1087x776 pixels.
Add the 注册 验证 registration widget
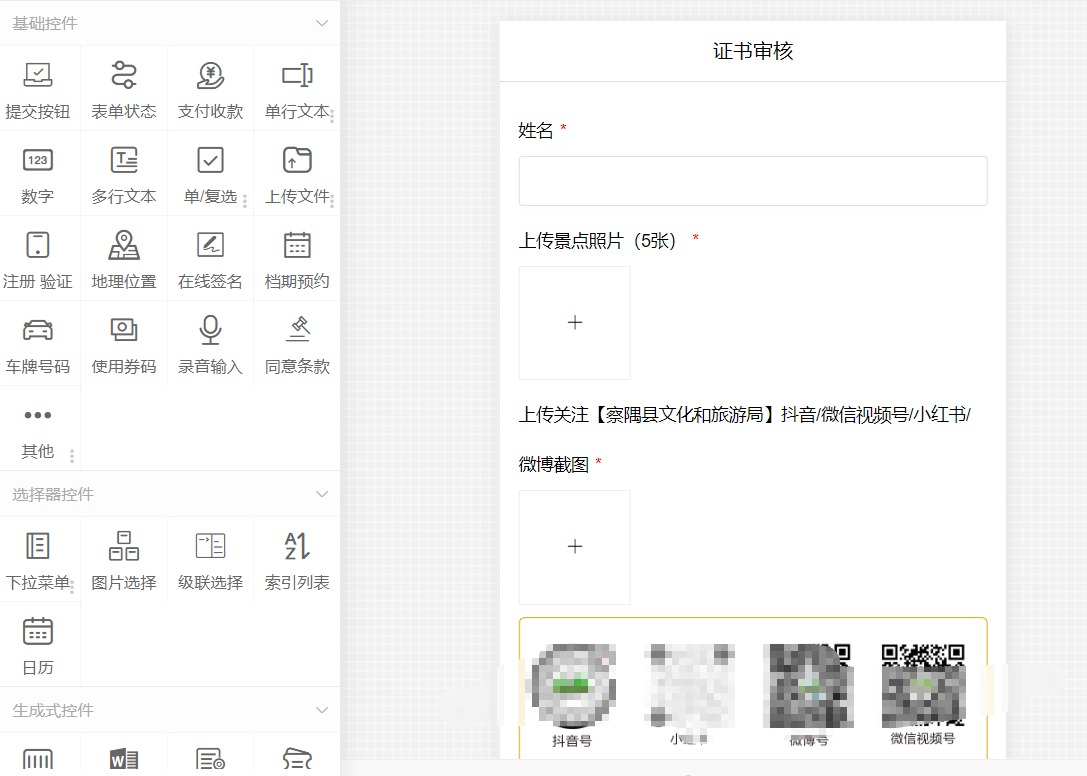pyautogui.click(x=37, y=260)
